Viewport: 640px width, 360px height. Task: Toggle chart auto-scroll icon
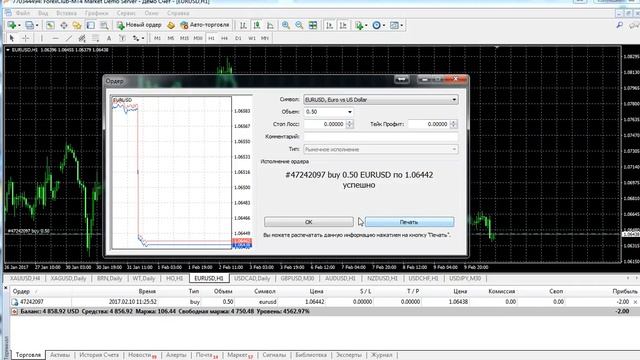point(329,25)
